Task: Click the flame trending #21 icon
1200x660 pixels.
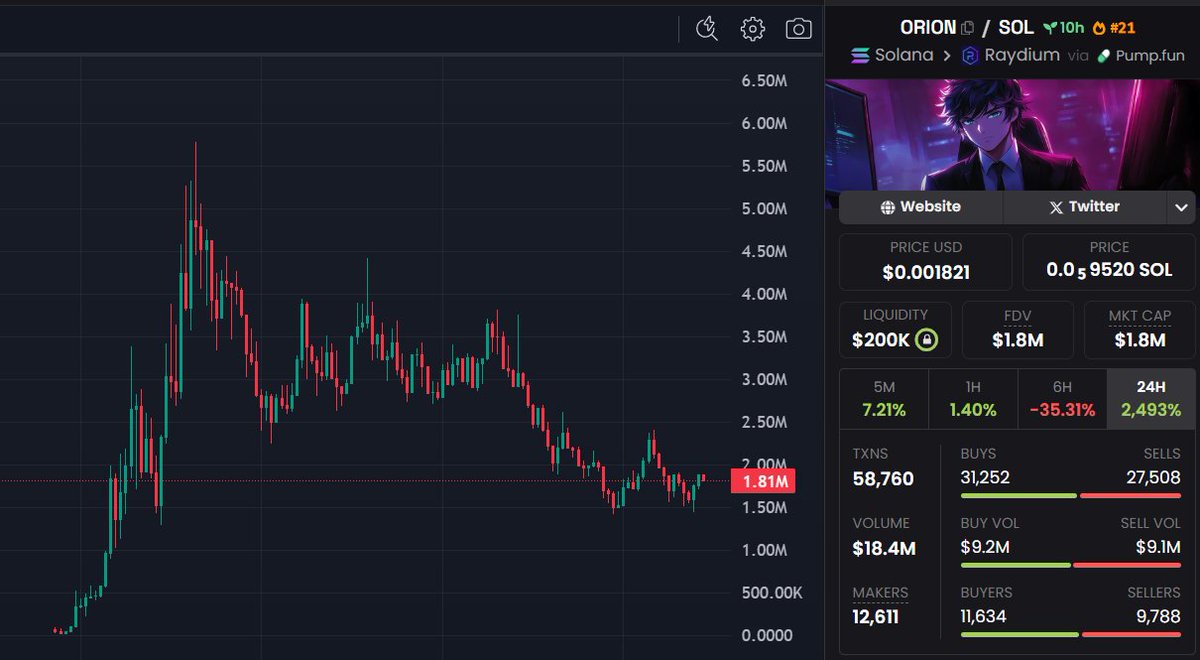Action: (x=1099, y=28)
